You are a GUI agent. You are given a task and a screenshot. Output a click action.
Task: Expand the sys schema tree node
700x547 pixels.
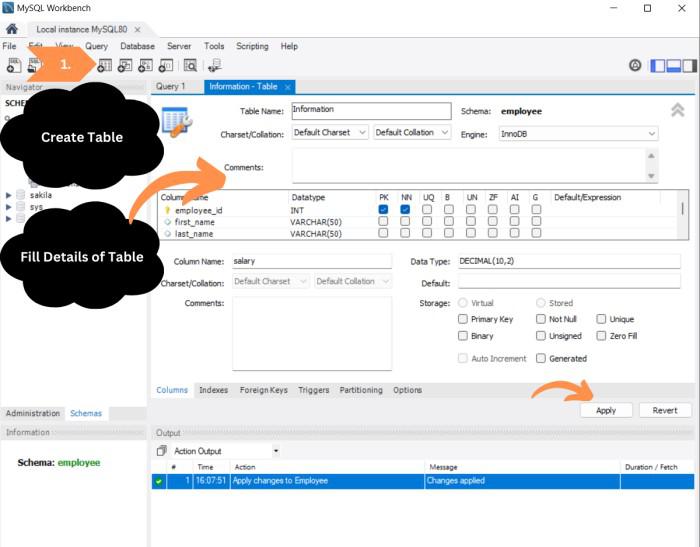click(8, 207)
